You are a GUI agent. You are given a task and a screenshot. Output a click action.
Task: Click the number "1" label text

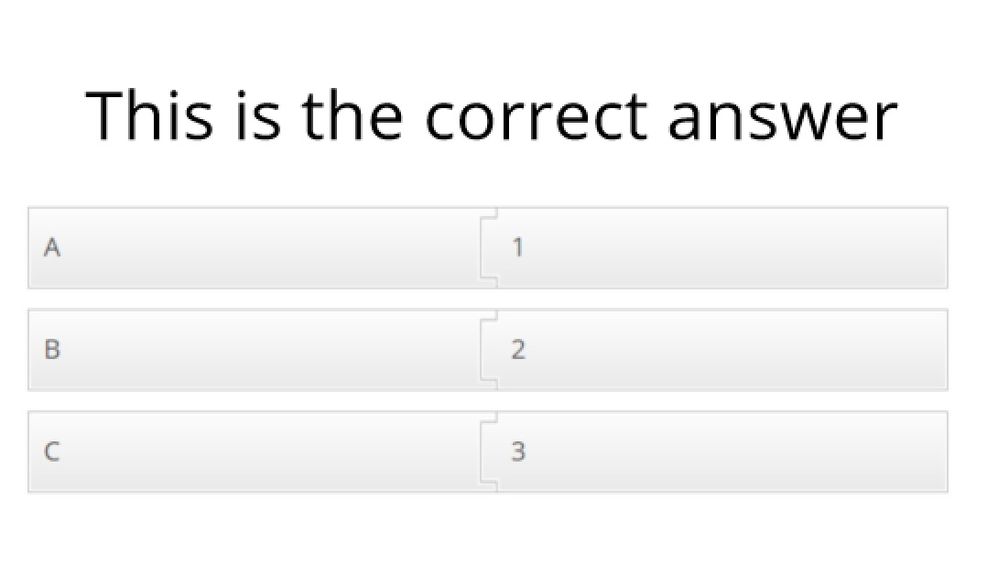tap(517, 248)
